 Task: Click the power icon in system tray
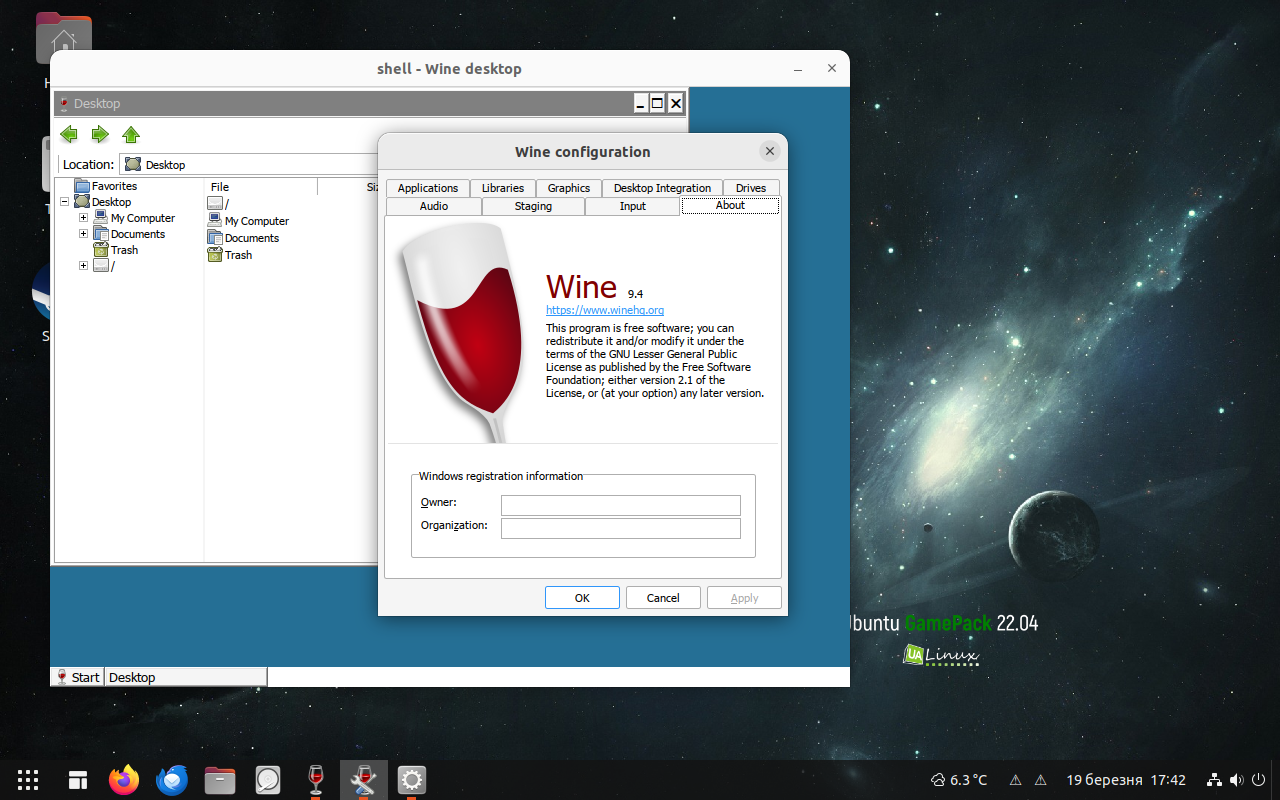pyautogui.click(x=1259, y=780)
